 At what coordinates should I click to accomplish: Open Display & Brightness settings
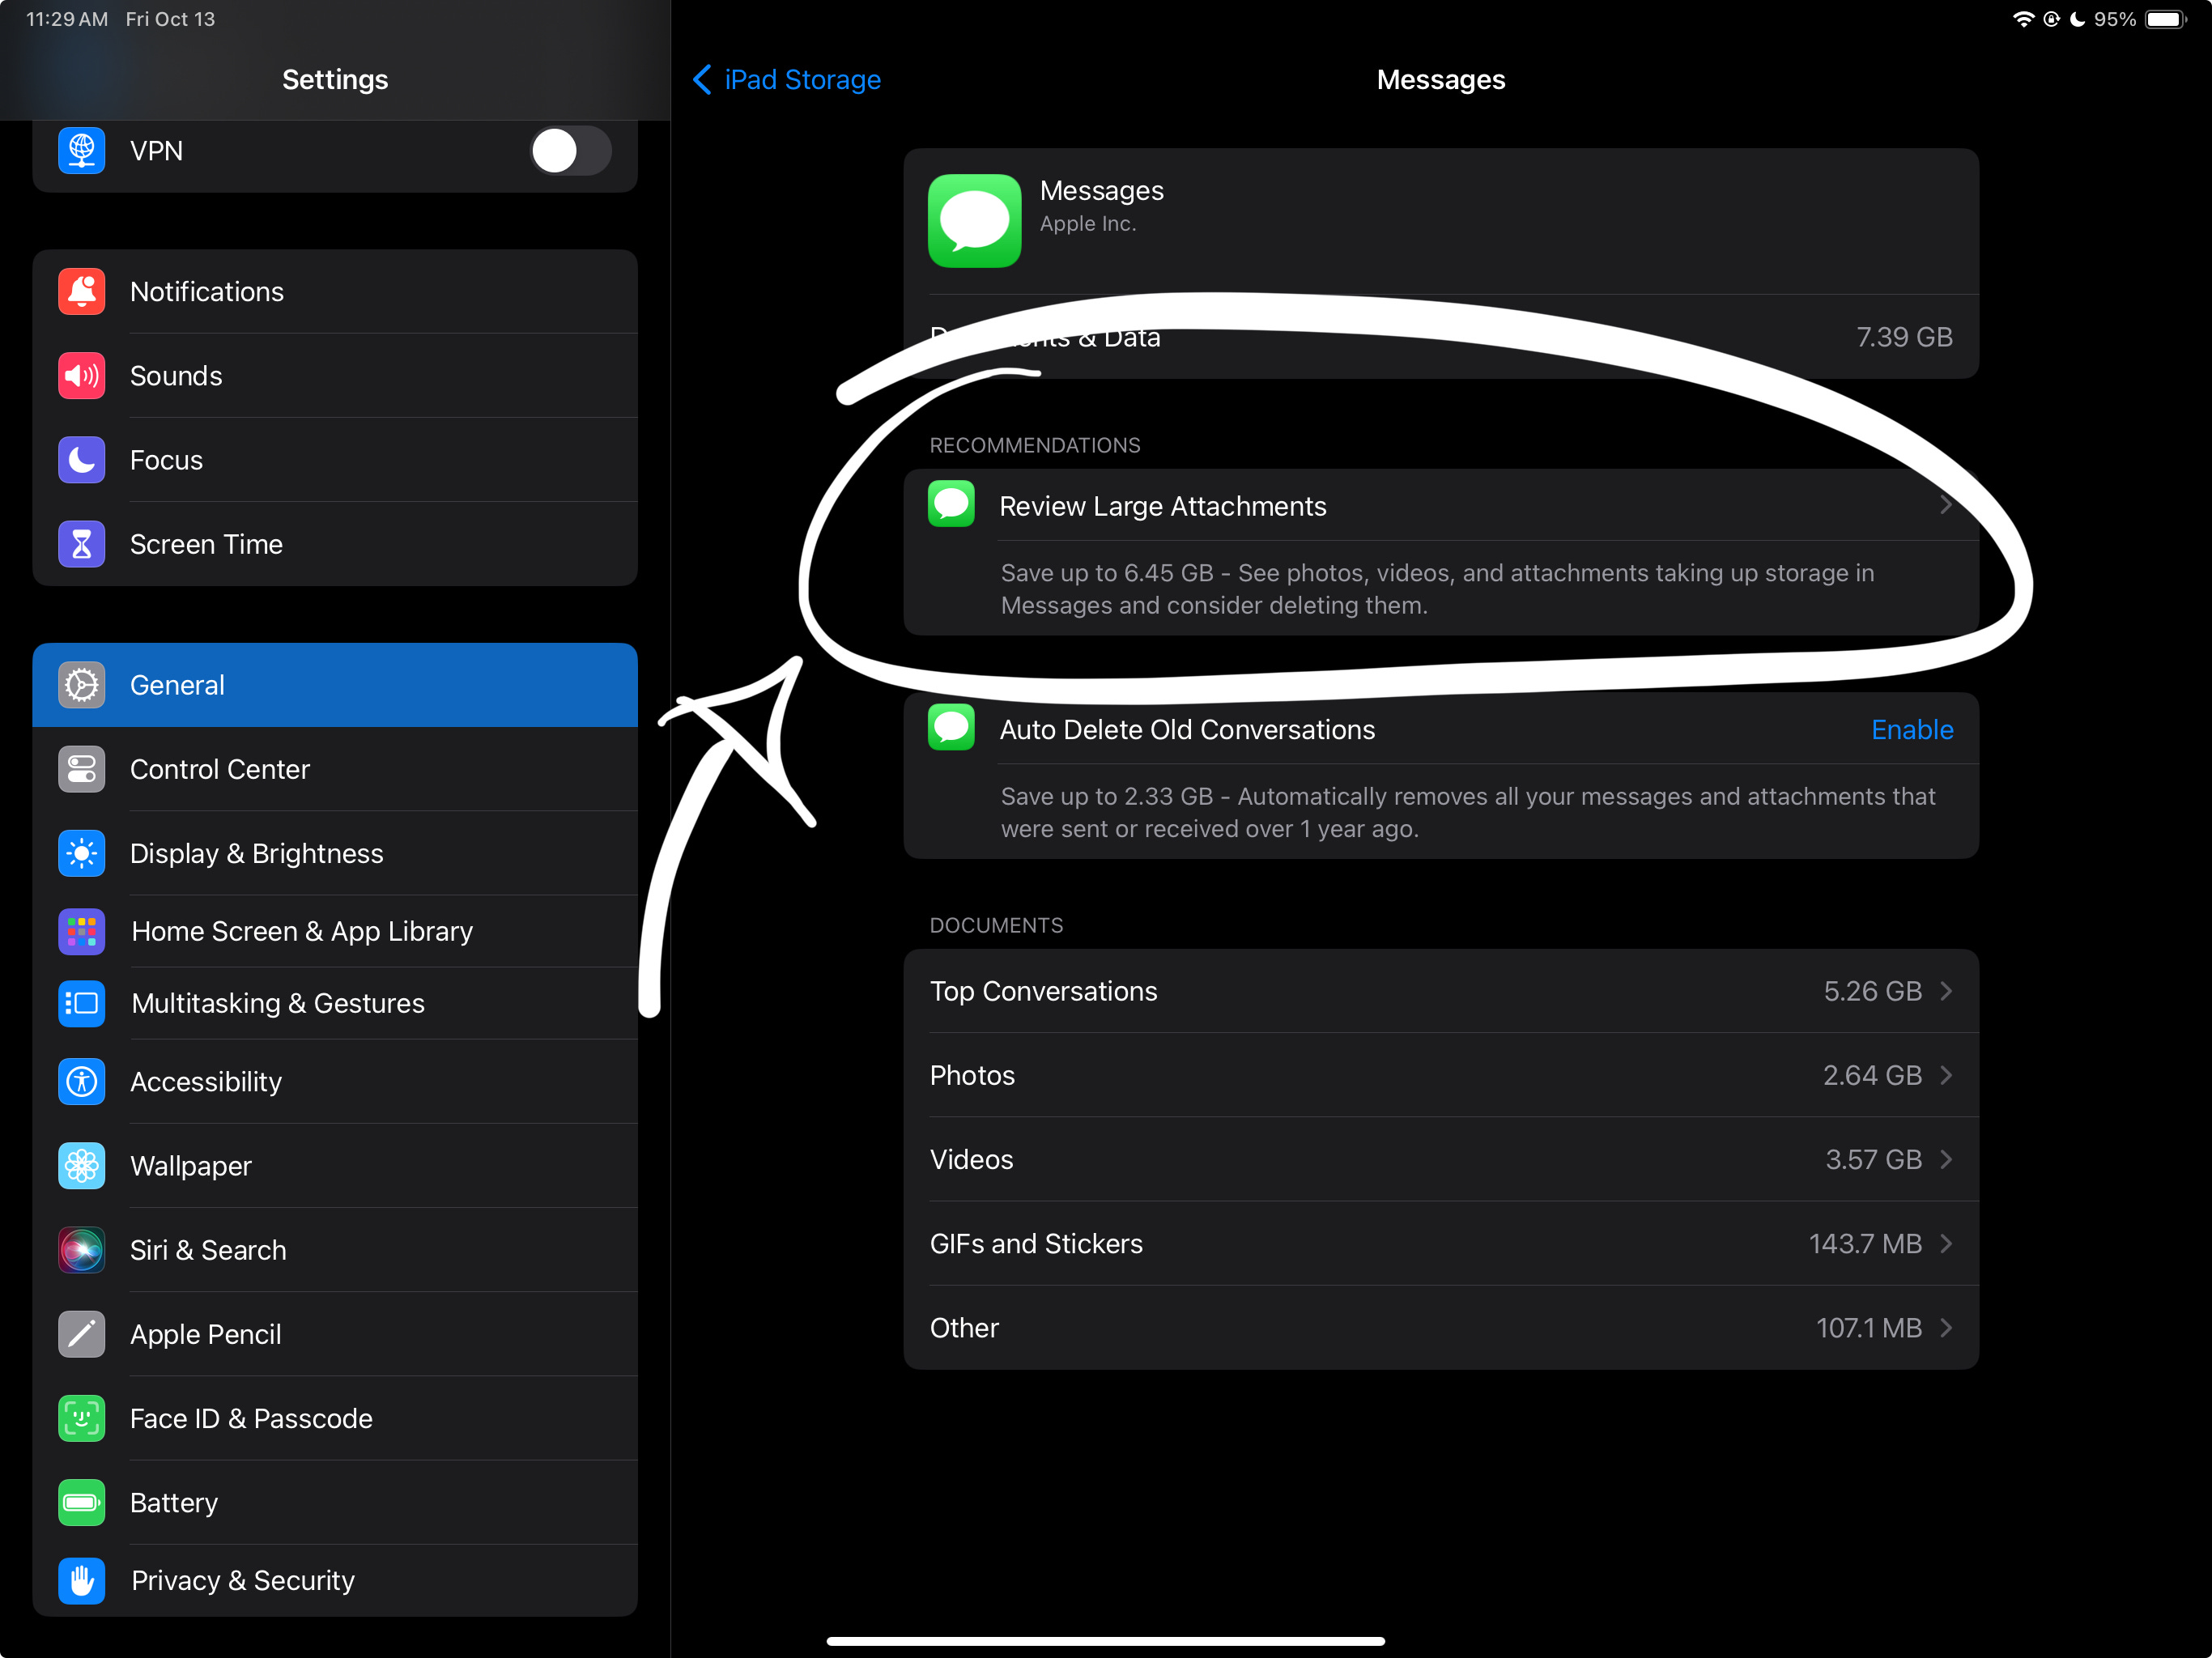335,853
